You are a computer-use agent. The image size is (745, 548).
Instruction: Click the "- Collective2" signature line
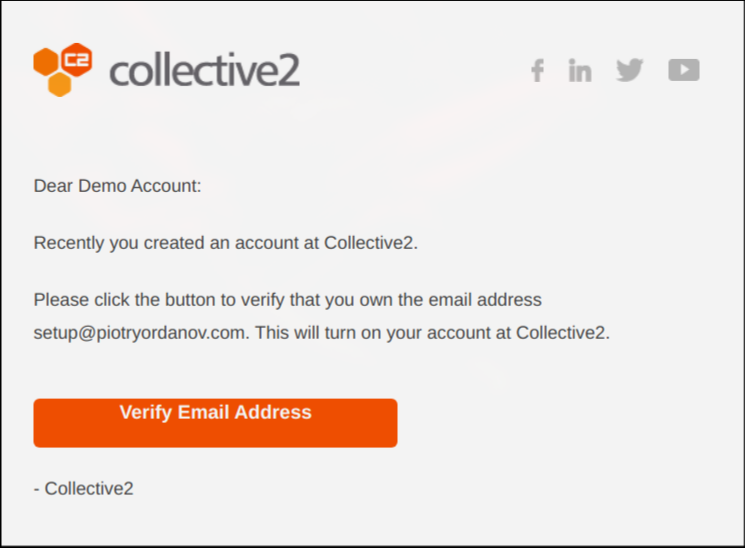point(83,488)
